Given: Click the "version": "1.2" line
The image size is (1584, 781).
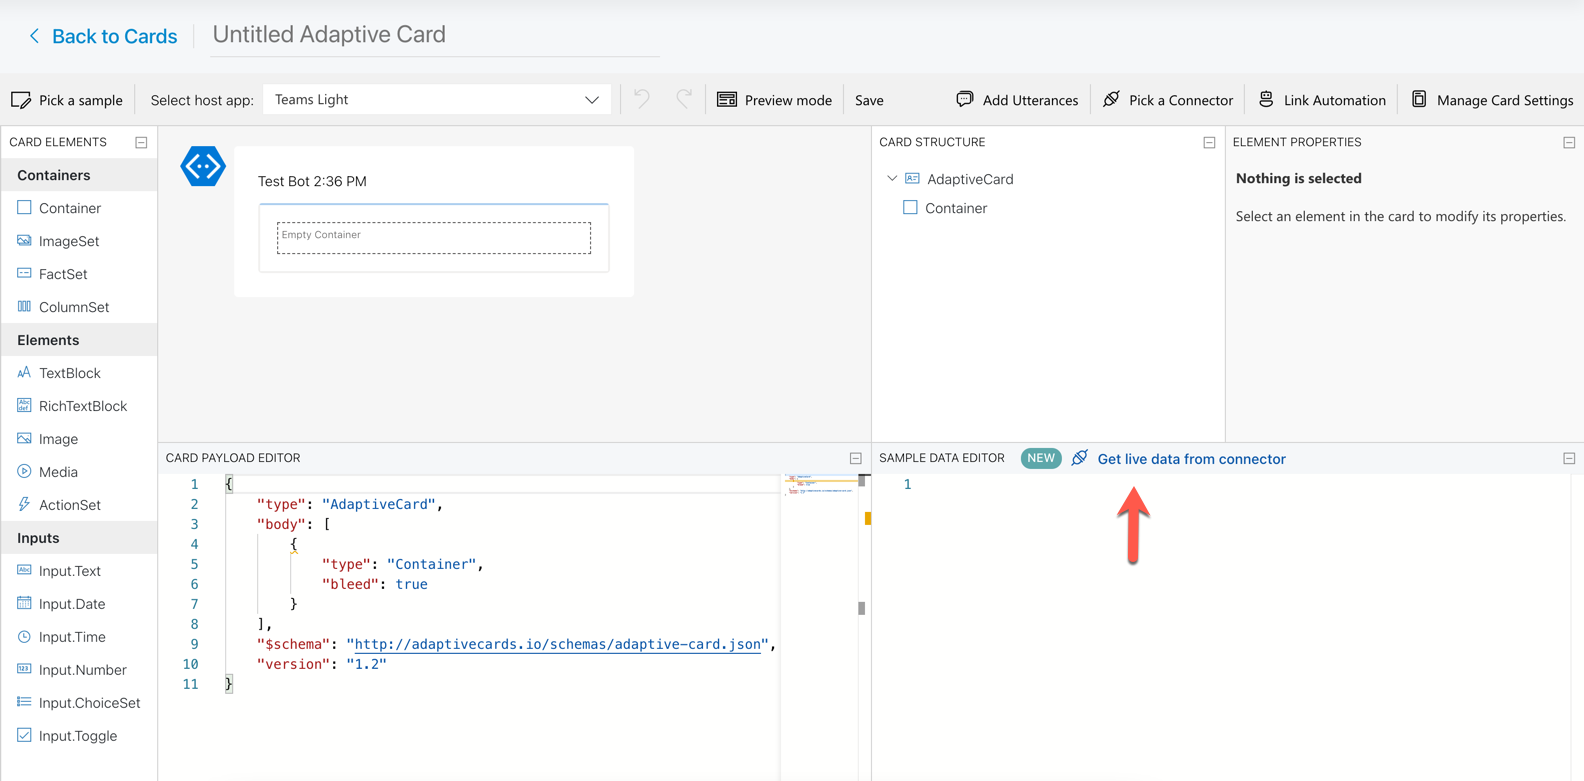Looking at the screenshot, I should pos(322,664).
